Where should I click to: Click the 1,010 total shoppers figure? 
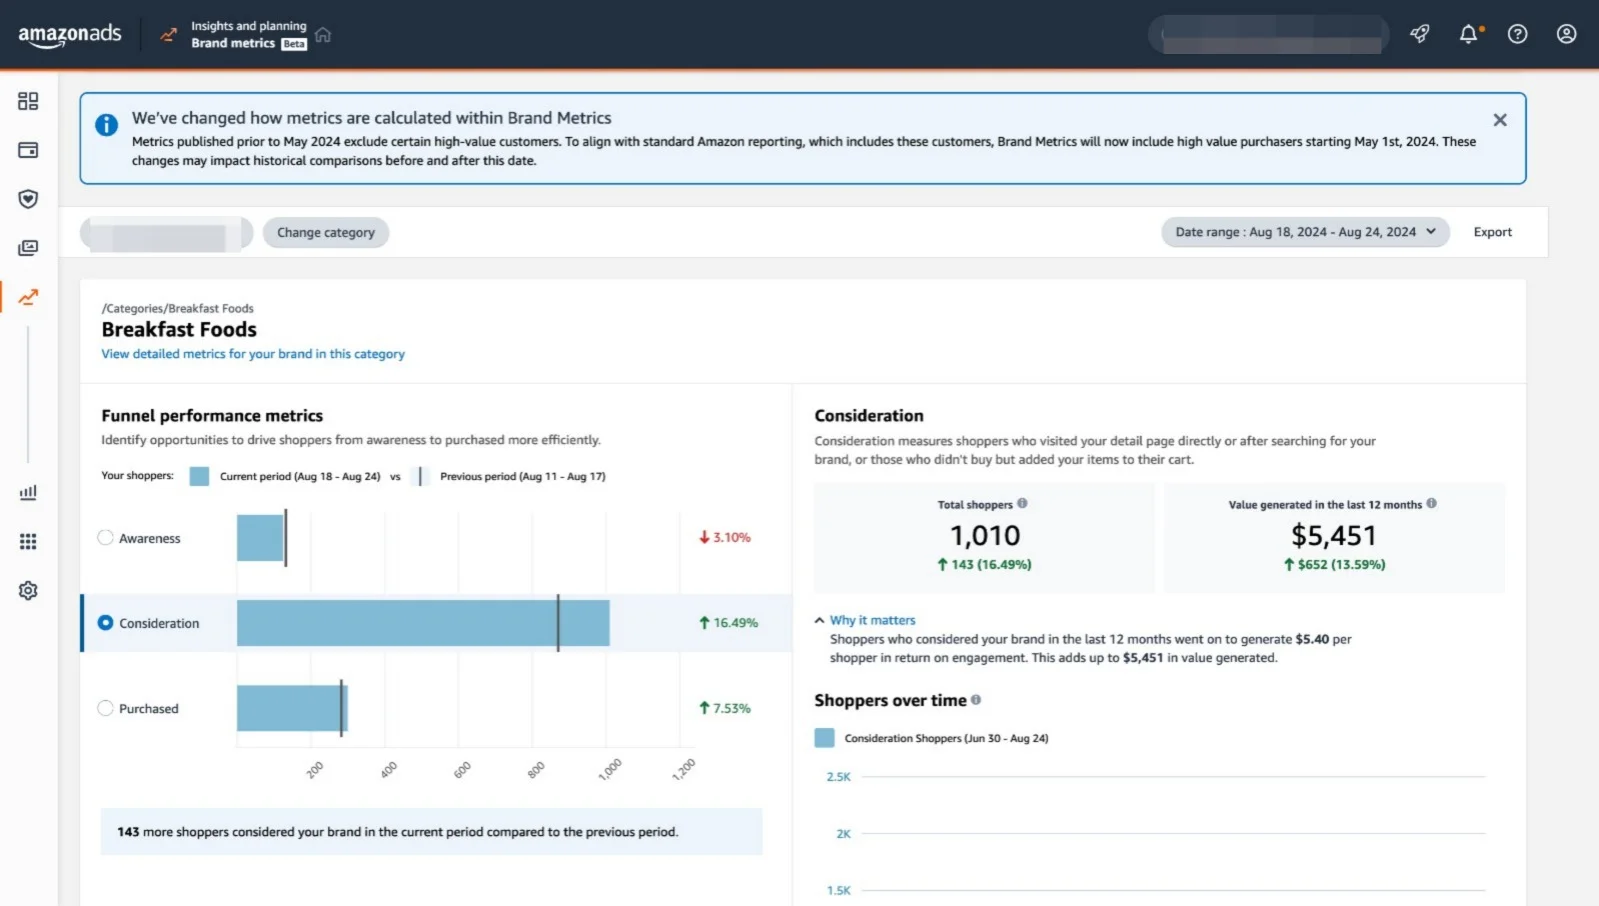985,535
